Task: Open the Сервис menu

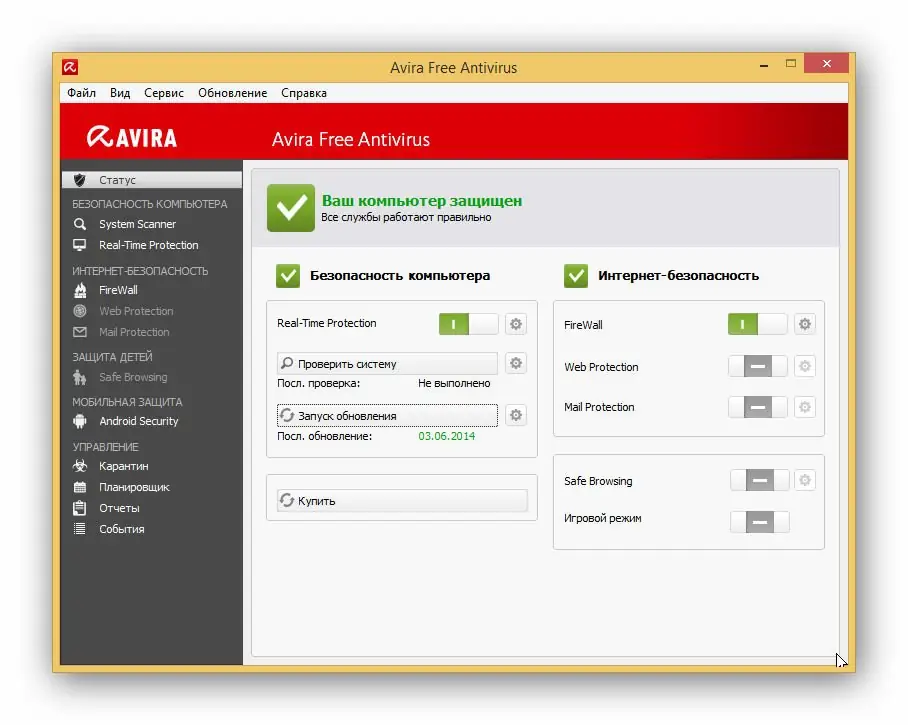Action: click(x=164, y=93)
